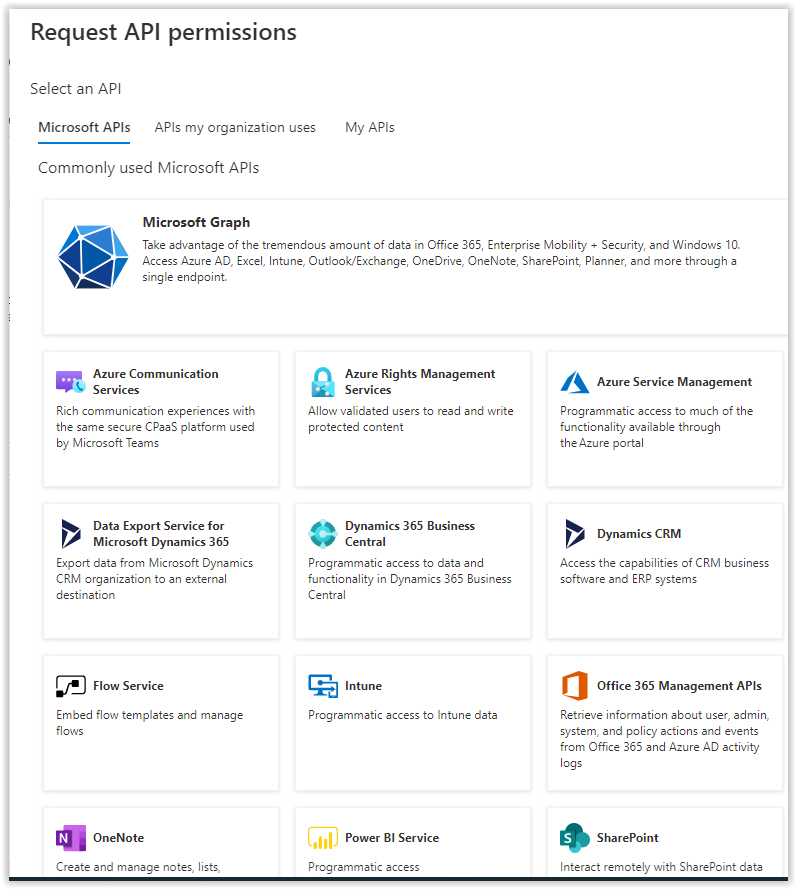This screenshot has width=796, height=889.
Task: Click 'Allow validated users to read' description
Action: tap(410, 419)
